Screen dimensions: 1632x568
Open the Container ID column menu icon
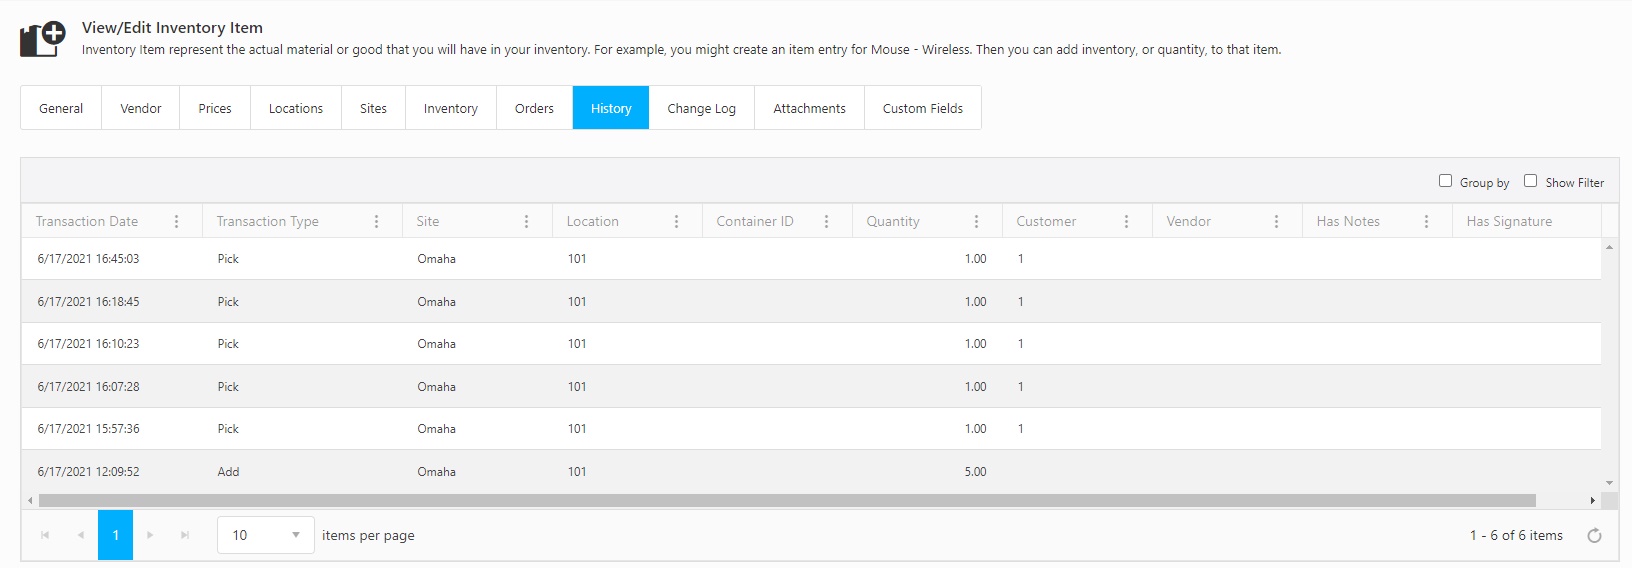[826, 222]
